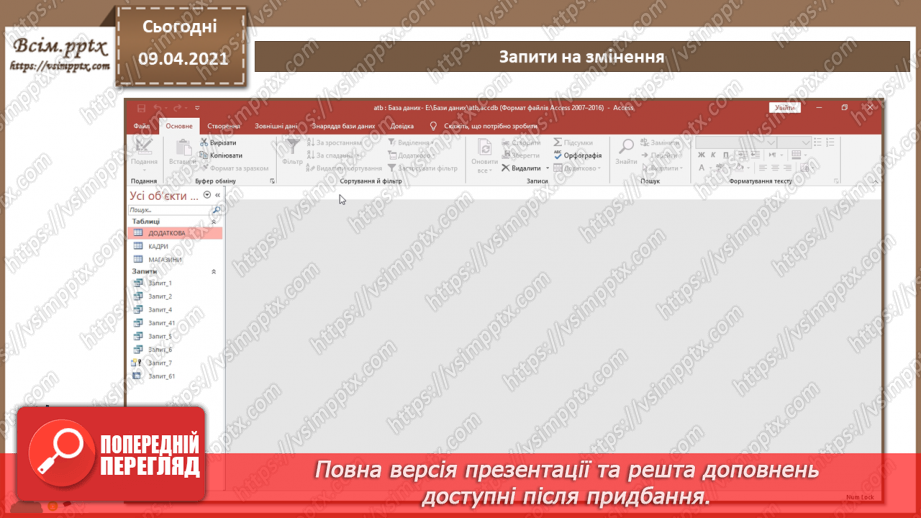921x518 pixels.
Task: Click the Redo arrow in title bar
Action: pyautogui.click(x=177, y=108)
